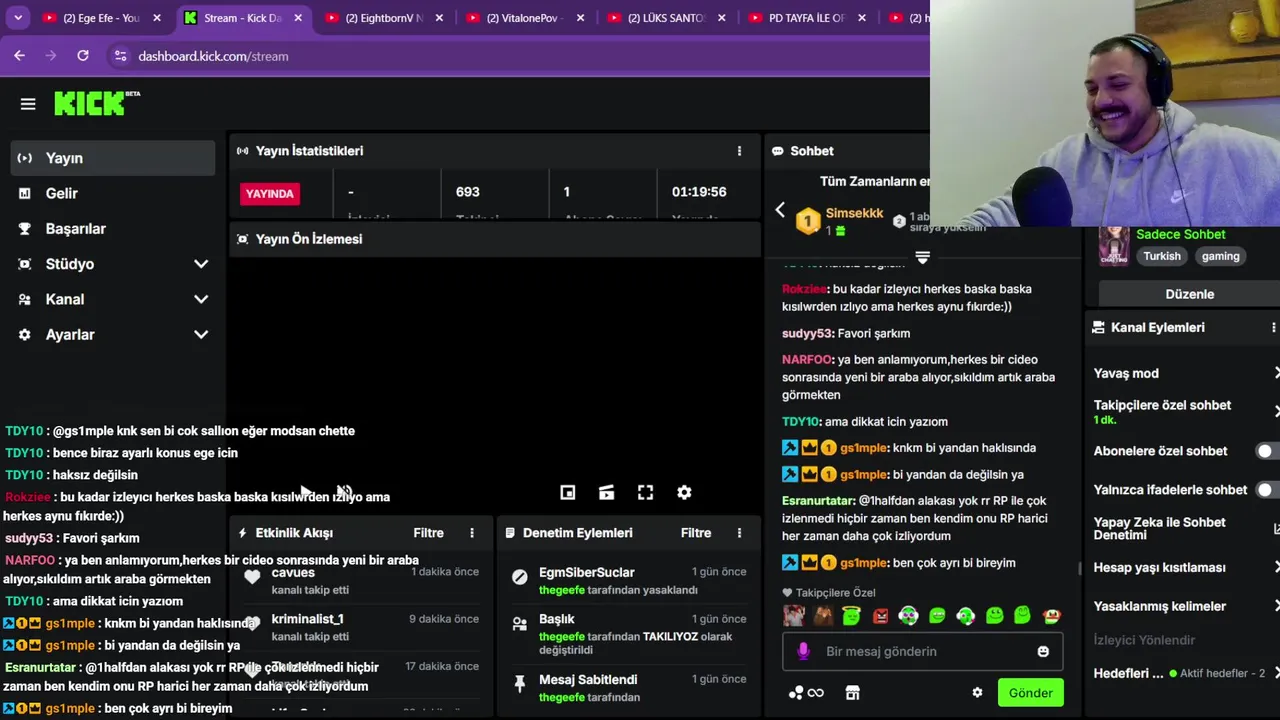Insert the angry red emote
Screen dimensions: 1280x720
click(x=880, y=616)
